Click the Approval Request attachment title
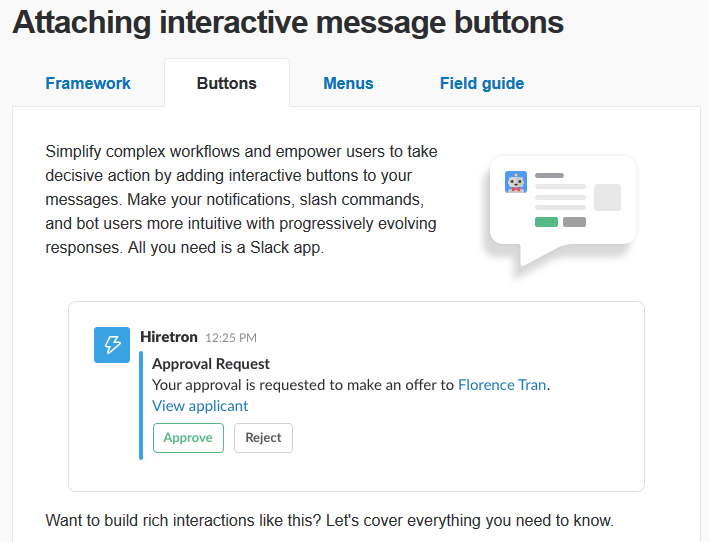The width and height of the screenshot is (709, 542). [x=211, y=363]
